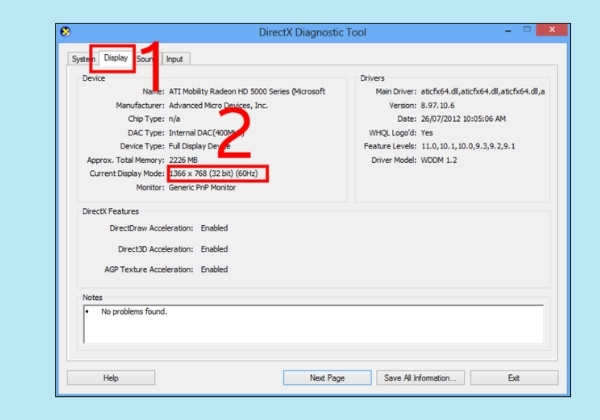Click the 'DirectX Diagnostic Tool' title bar text

(313, 32)
